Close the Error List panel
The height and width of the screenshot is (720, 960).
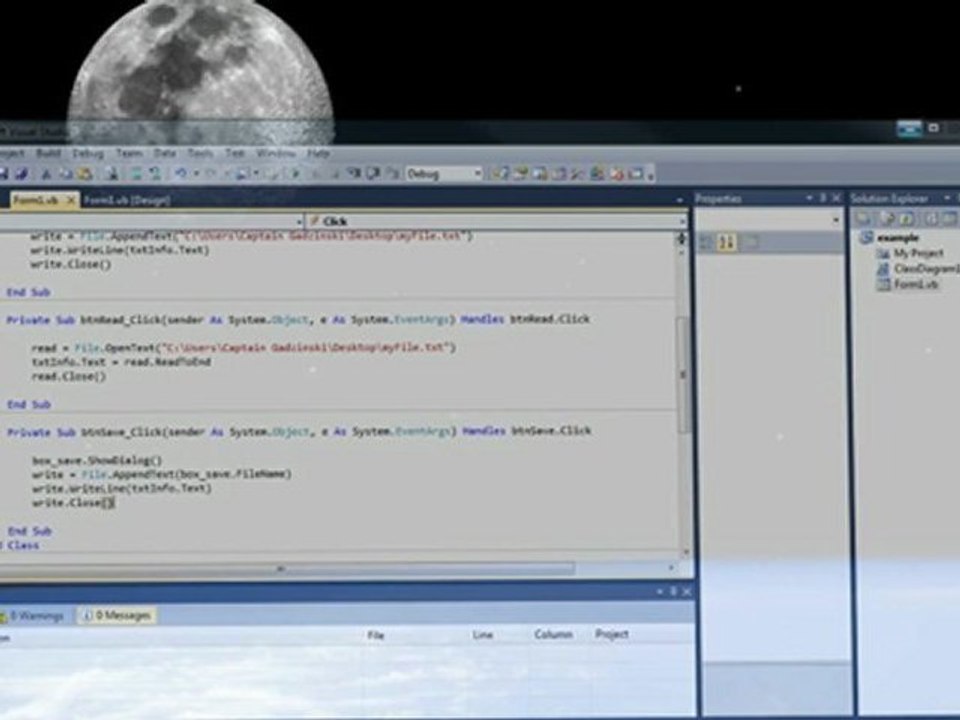tap(686, 591)
